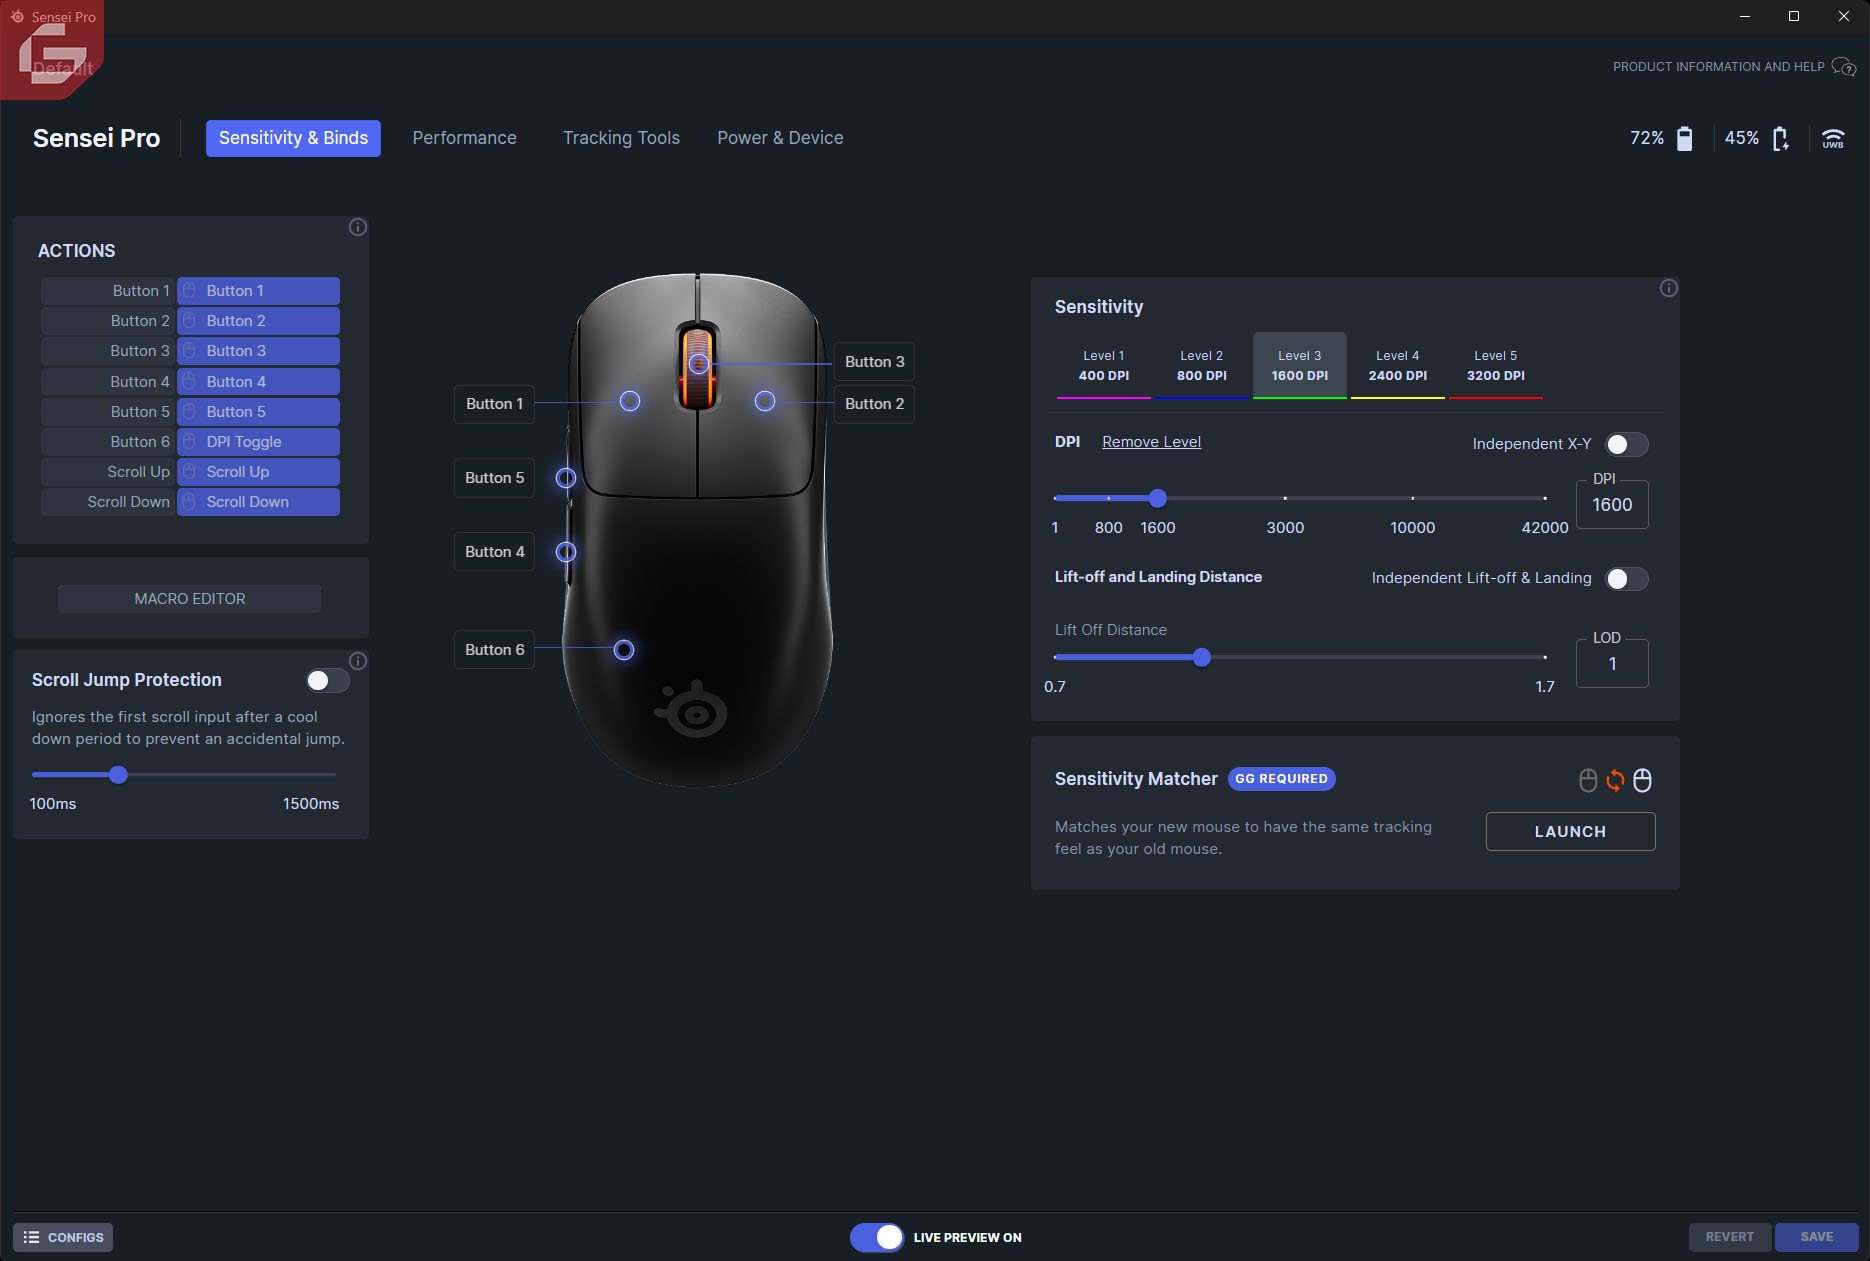Screen dimensions: 1870x1261
Task: Click the old mouse icon in Sensitivity Matcher
Action: 1588,780
